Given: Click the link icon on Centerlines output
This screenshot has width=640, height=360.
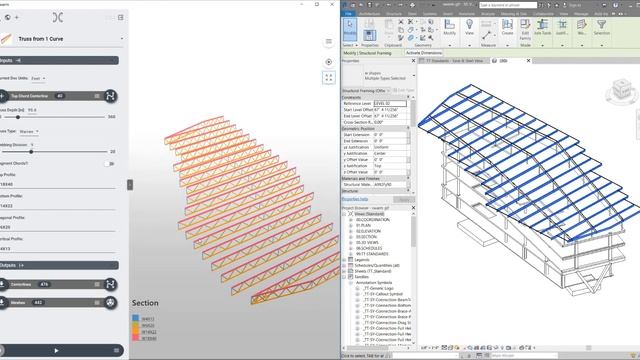Looking at the screenshot, I should [x=110, y=284].
